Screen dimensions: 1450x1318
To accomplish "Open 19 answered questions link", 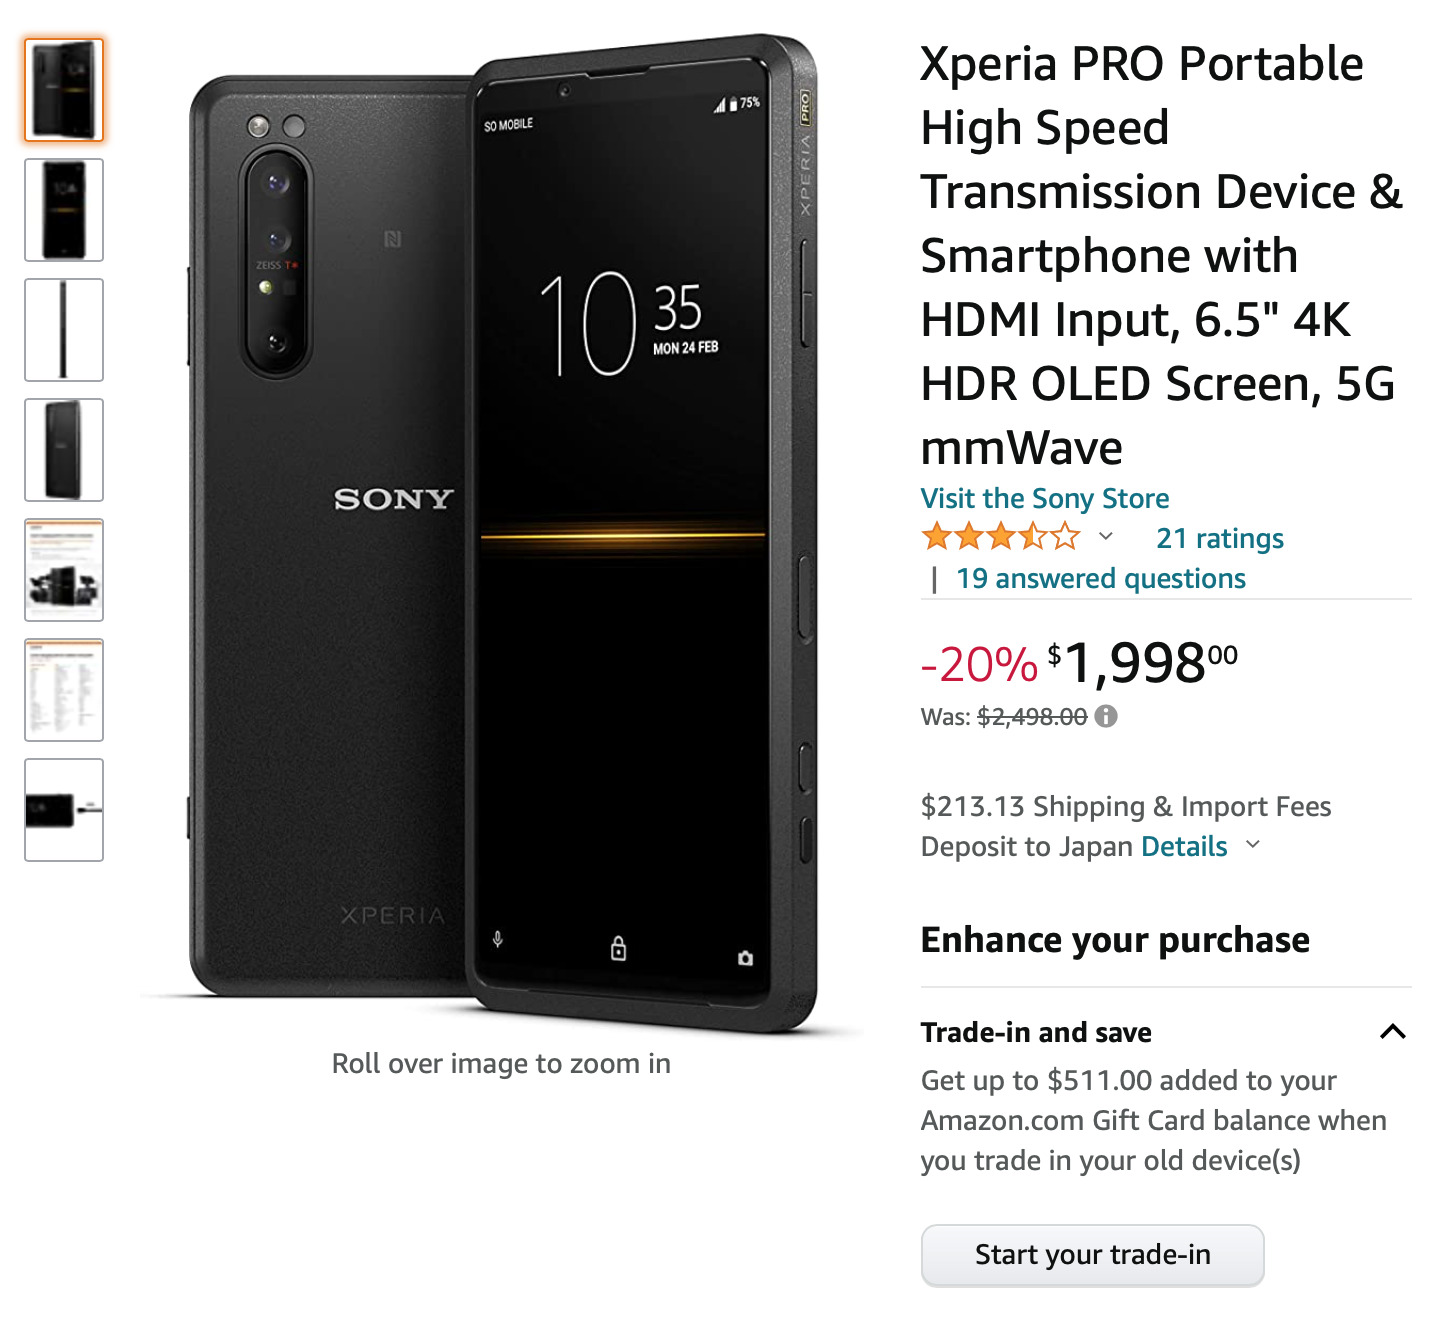I will pos(1100,578).
